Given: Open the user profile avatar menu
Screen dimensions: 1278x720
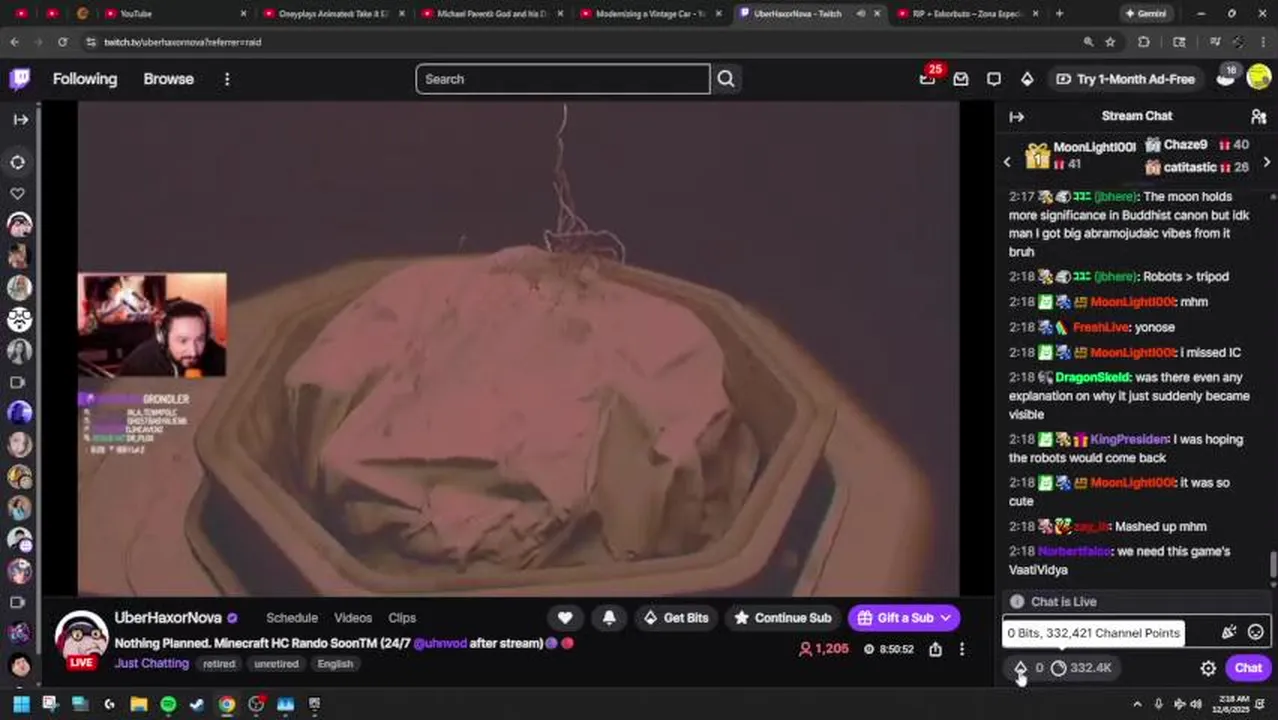Looking at the screenshot, I should (x=1258, y=78).
